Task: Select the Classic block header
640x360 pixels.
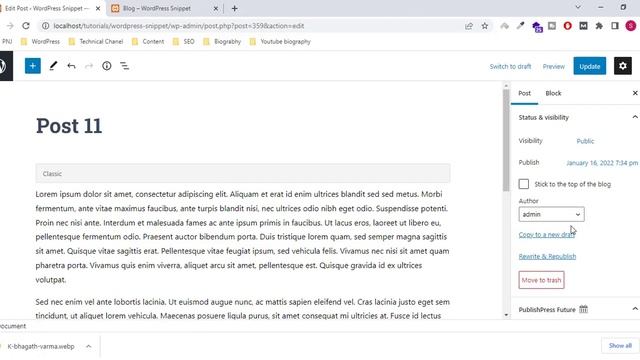Action: (243, 174)
